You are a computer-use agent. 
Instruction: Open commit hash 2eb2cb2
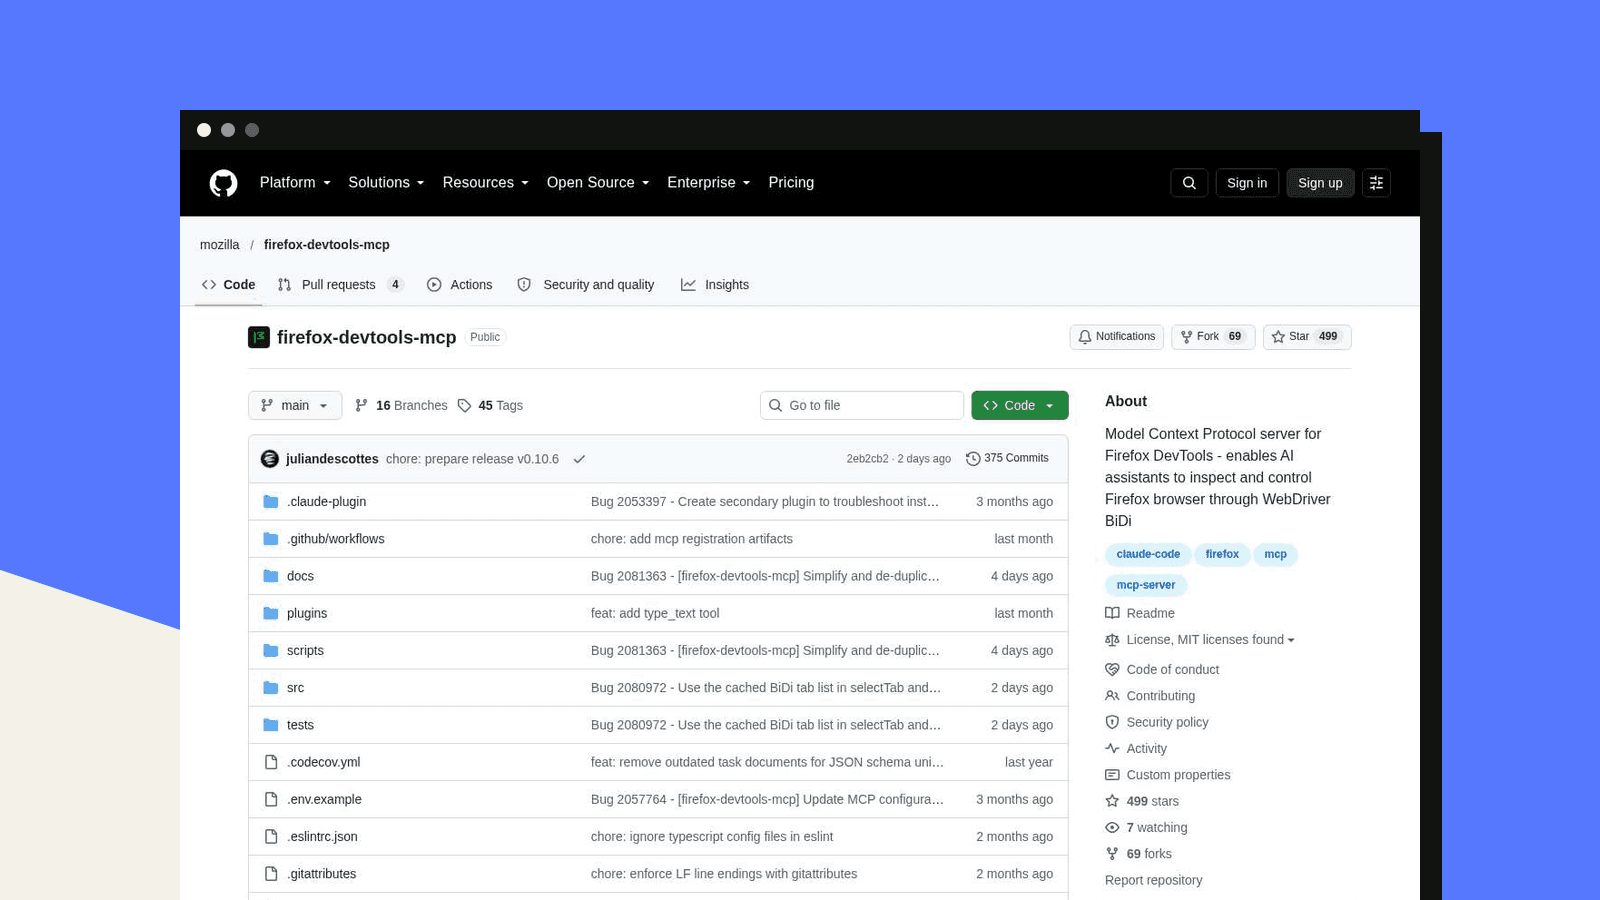tap(867, 459)
